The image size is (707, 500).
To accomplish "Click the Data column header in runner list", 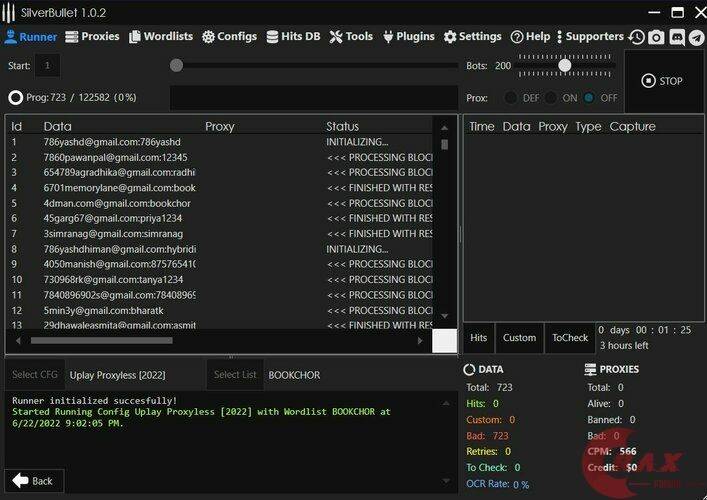I will tap(58, 126).
